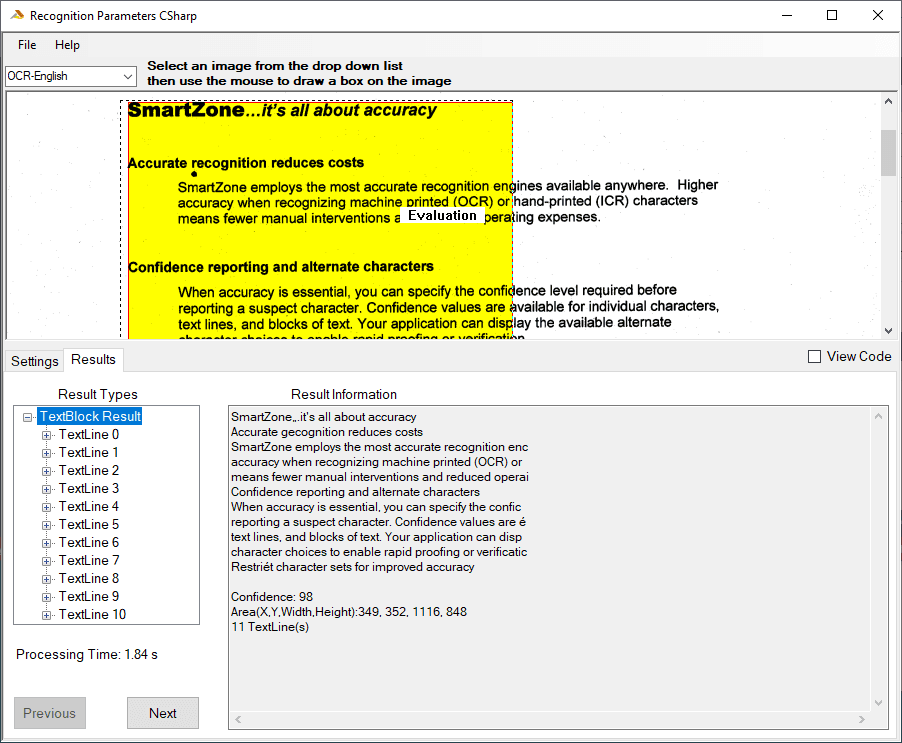This screenshot has width=902, height=743.
Task: Click 'Accurate gecognition reduces costs' result line
Action: point(327,432)
